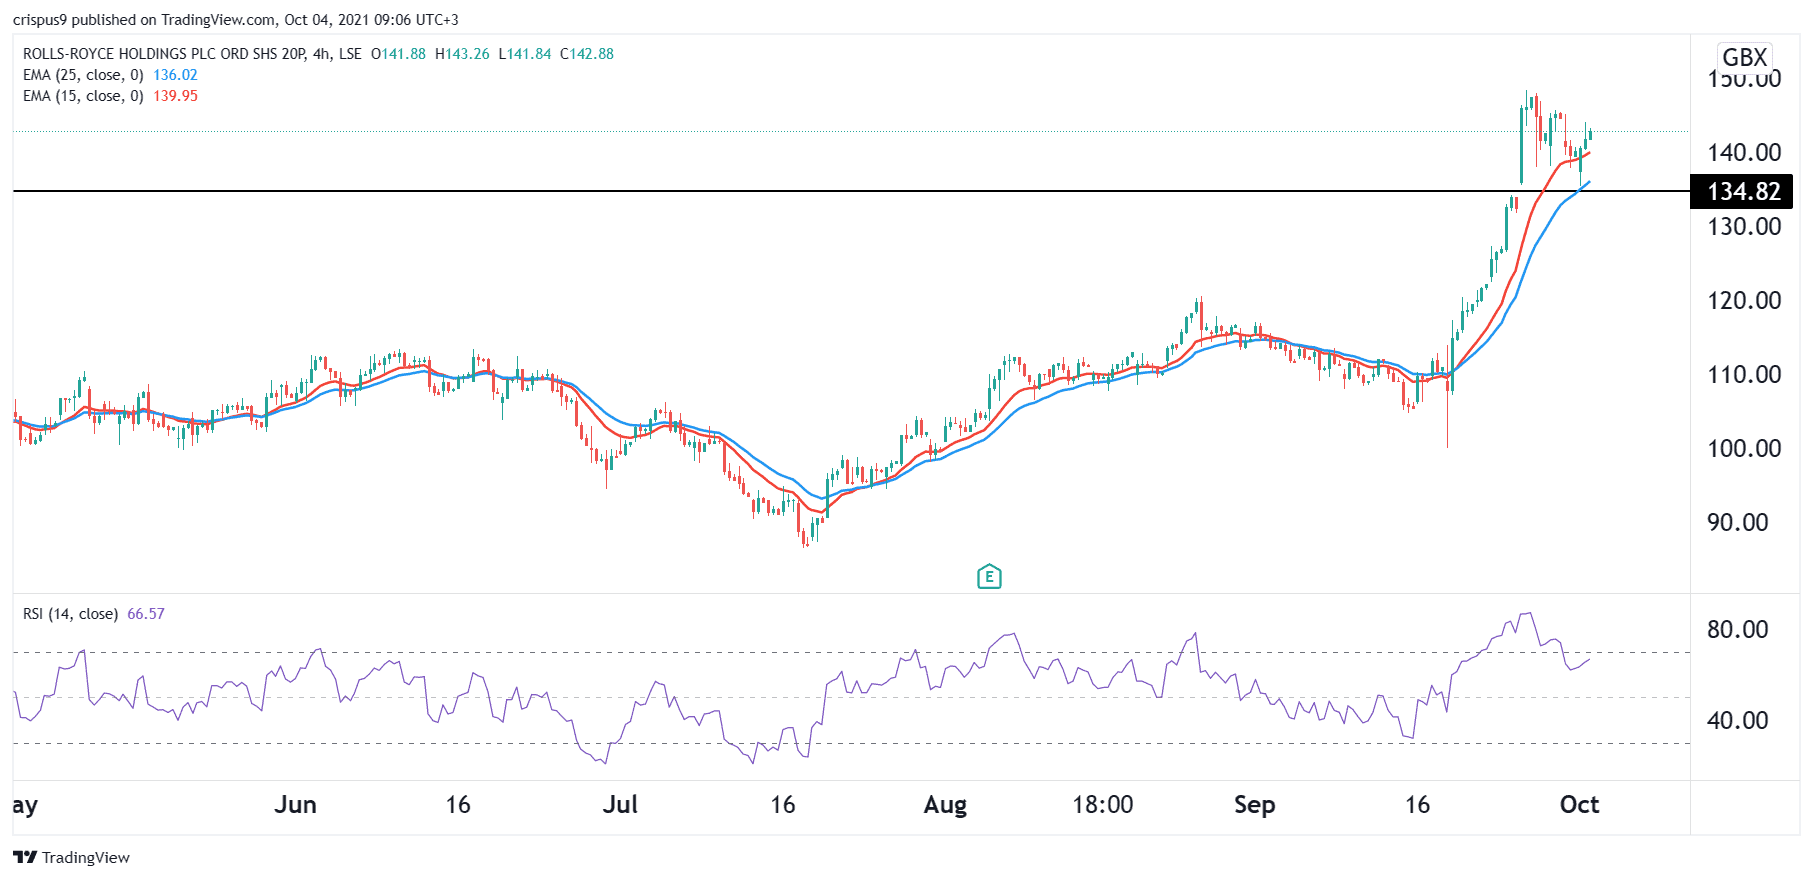1813x879 pixels.
Task: Click the earnings 'E' marker icon
Action: (x=989, y=576)
